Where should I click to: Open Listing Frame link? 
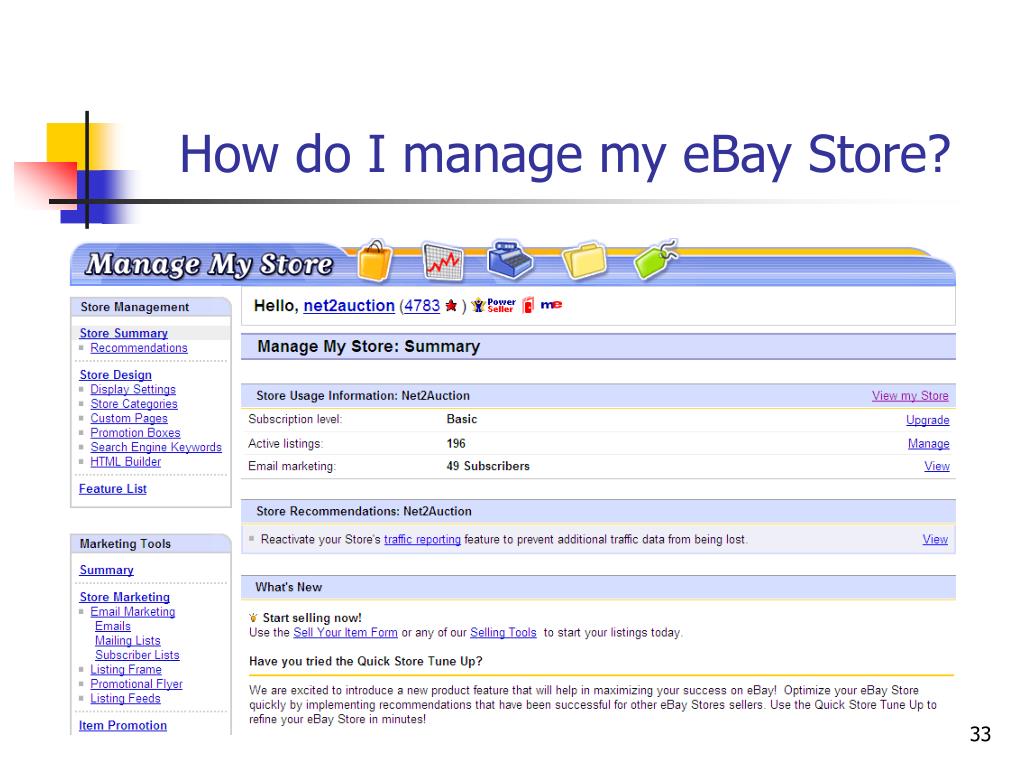coord(125,669)
